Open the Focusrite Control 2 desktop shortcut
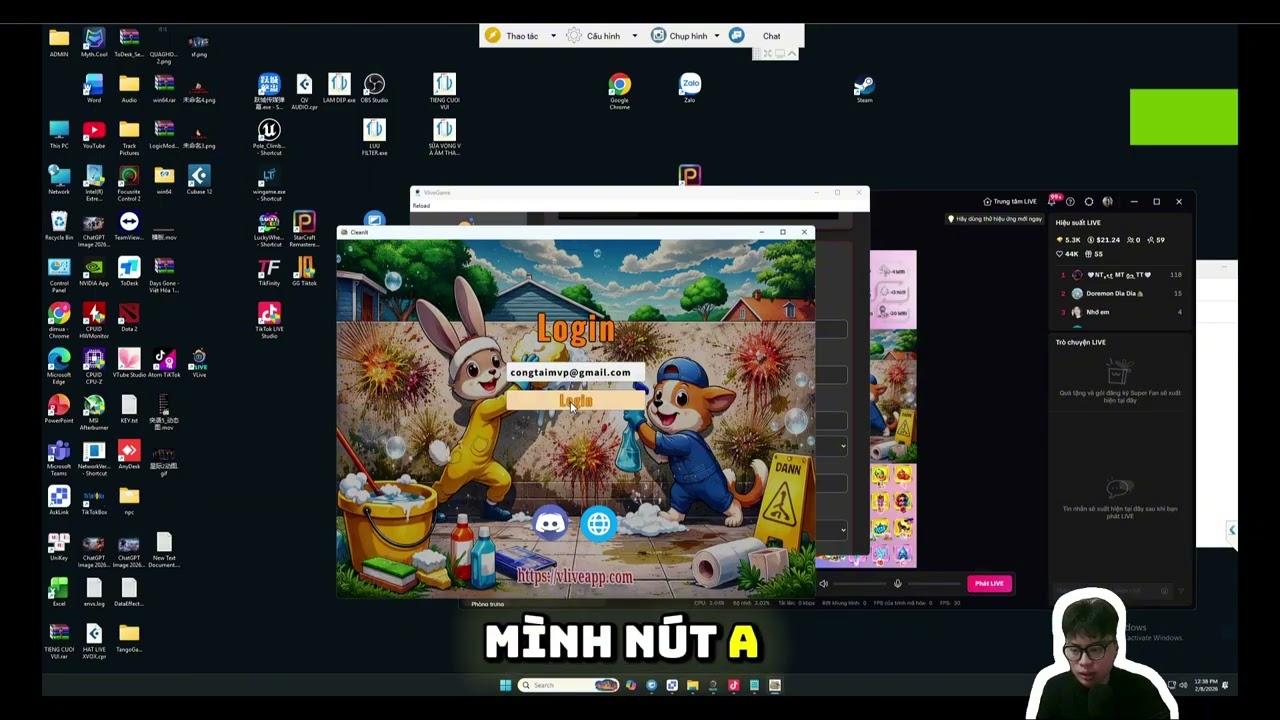The height and width of the screenshot is (720, 1280). (129, 183)
